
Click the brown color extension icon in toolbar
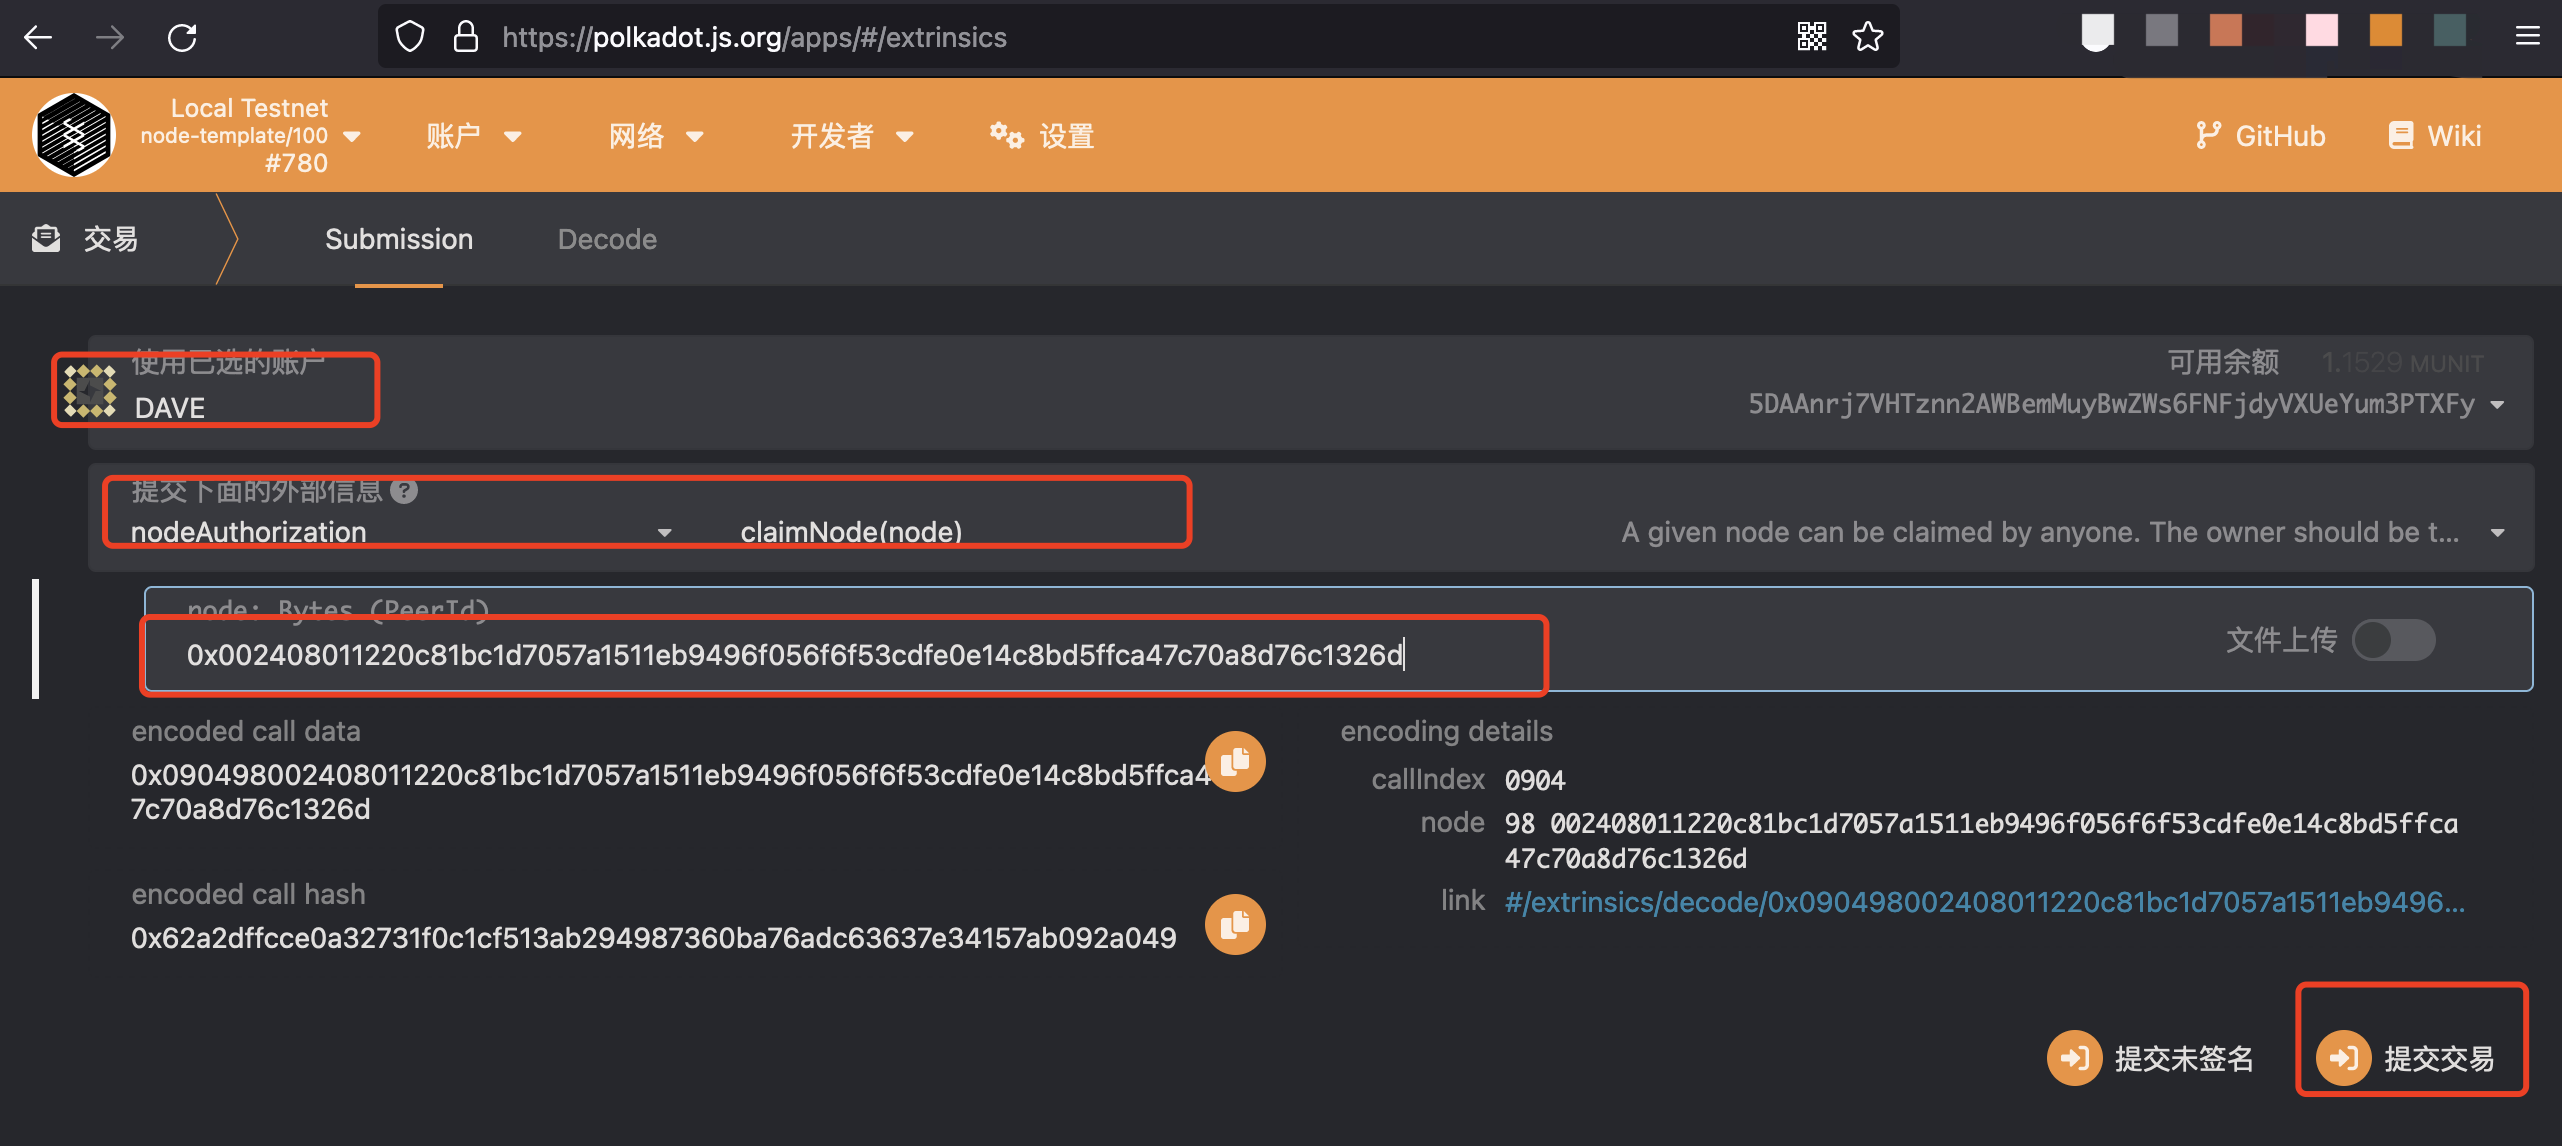coord(2225,30)
